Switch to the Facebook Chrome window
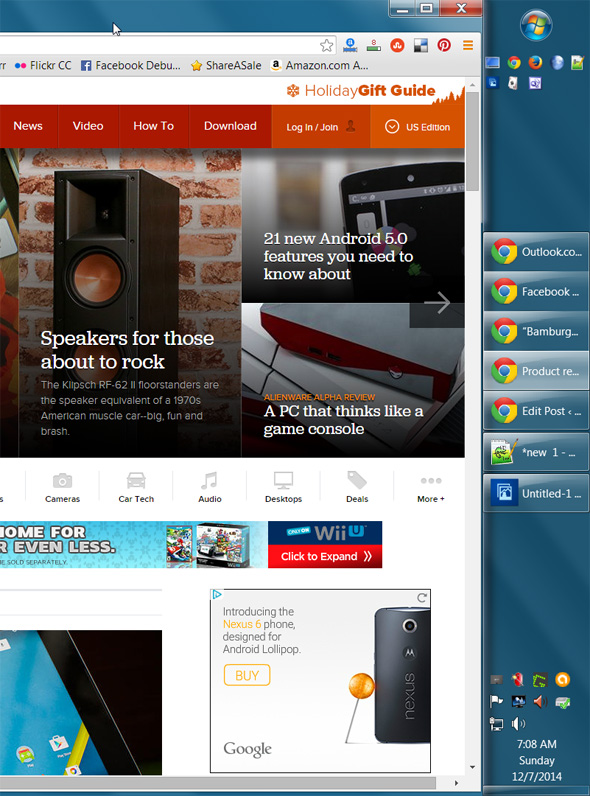The height and width of the screenshot is (796, 590). tap(536, 291)
